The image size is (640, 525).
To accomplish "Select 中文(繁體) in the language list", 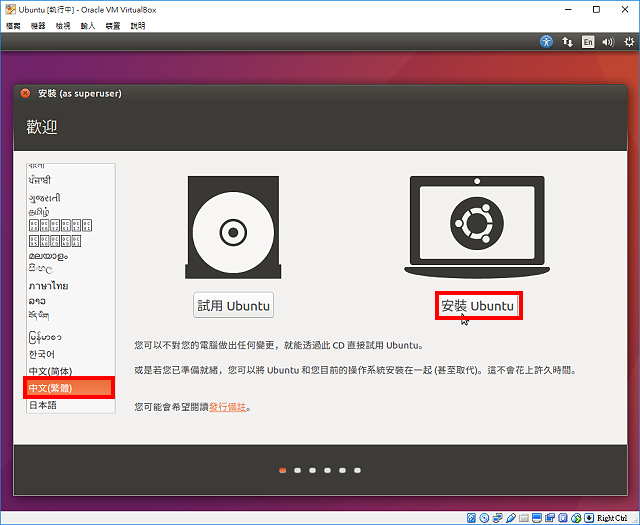I will 69,388.
